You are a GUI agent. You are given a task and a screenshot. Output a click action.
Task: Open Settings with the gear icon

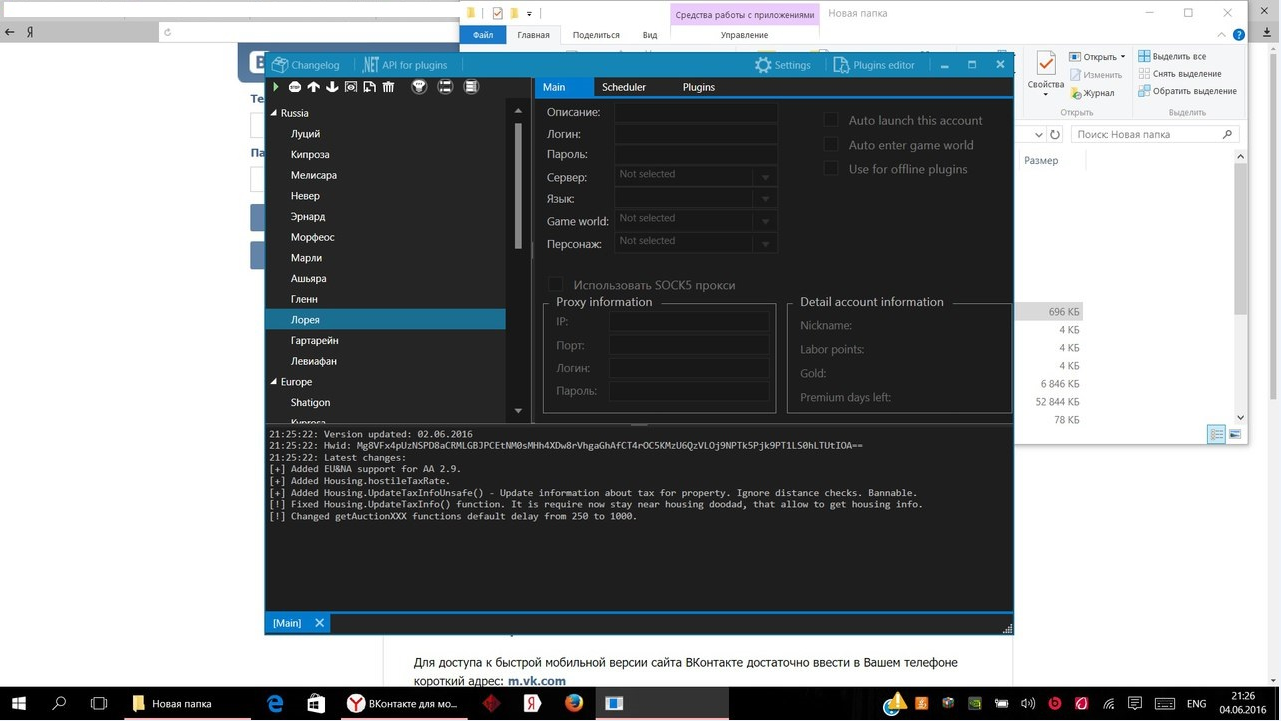click(783, 65)
